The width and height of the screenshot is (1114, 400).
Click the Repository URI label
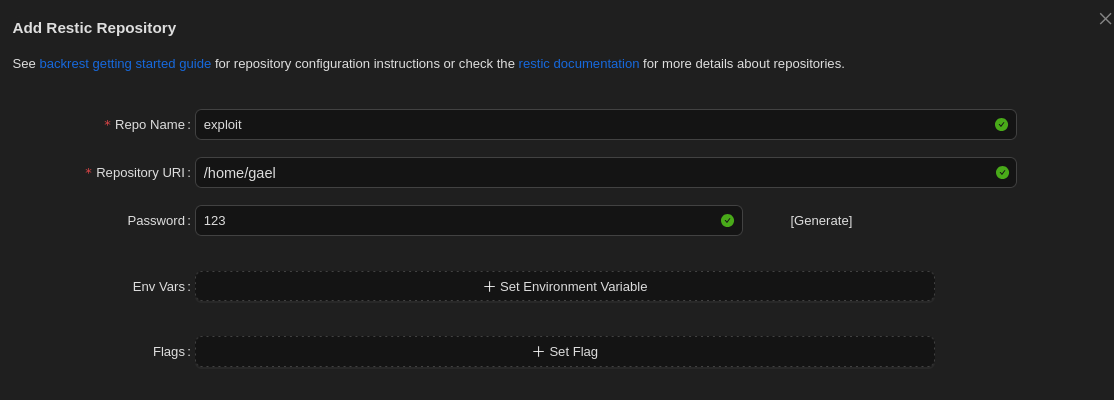(x=140, y=173)
